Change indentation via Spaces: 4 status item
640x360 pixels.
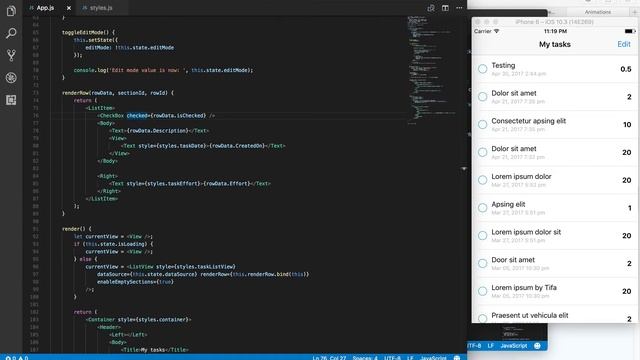tap(365, 358)
